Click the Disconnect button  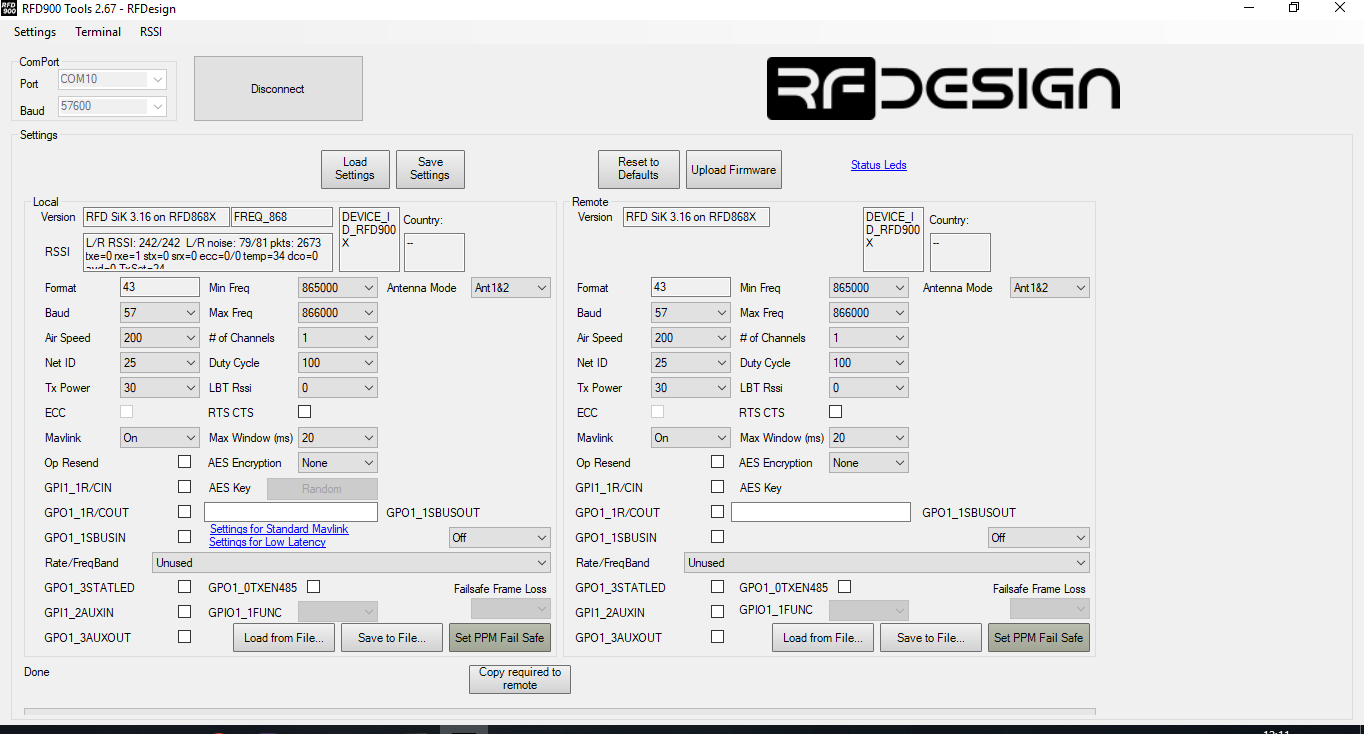pyautogui.click(x=277, y=88)
